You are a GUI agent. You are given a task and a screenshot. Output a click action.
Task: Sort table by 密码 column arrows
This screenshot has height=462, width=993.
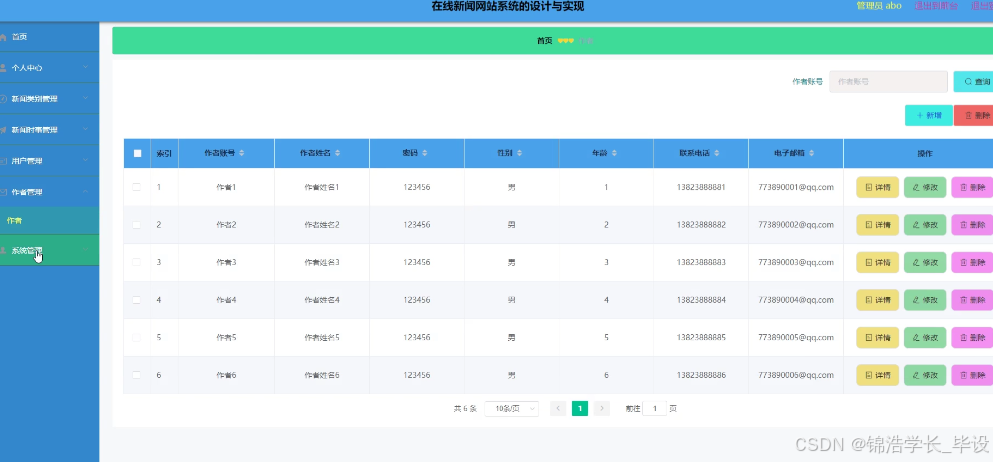(x=424, y=153)
